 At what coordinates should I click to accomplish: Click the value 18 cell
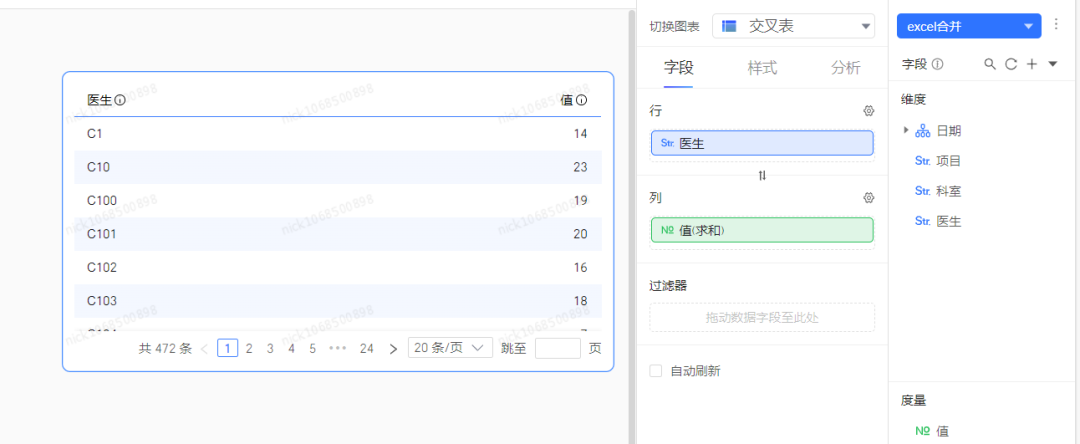(580, 301)
